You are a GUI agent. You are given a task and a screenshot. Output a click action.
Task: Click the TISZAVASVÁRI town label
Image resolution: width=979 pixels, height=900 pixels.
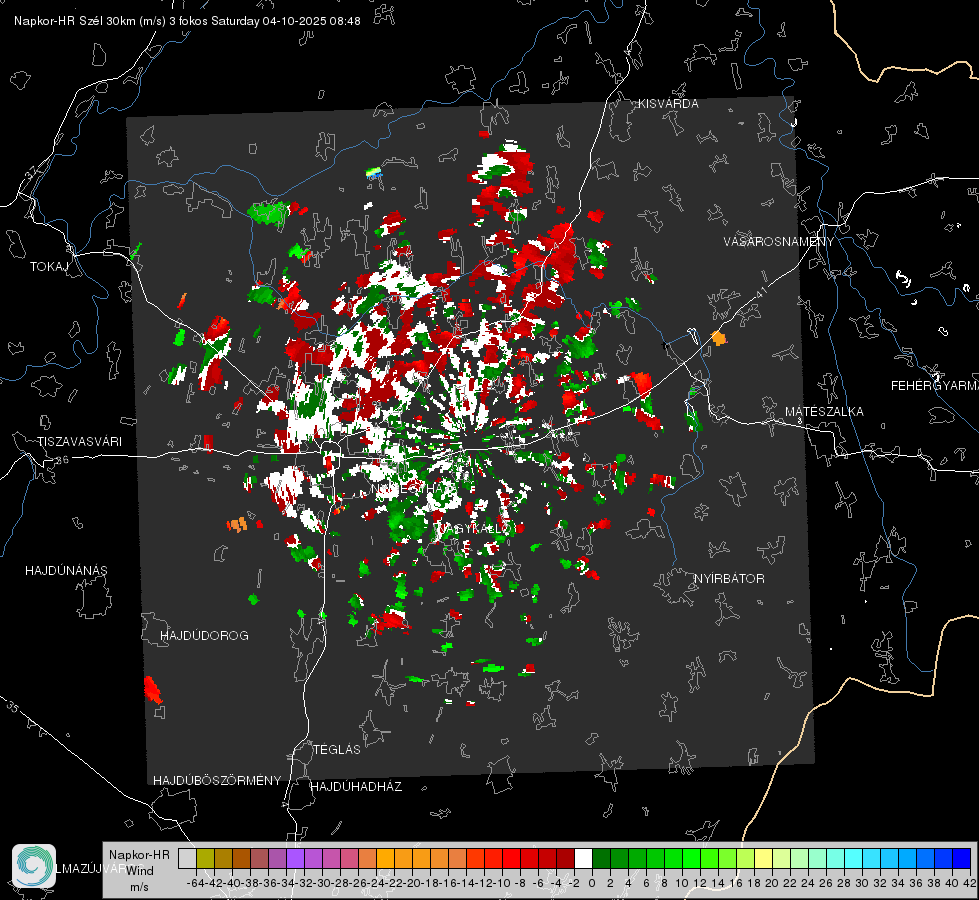[79, 442]
